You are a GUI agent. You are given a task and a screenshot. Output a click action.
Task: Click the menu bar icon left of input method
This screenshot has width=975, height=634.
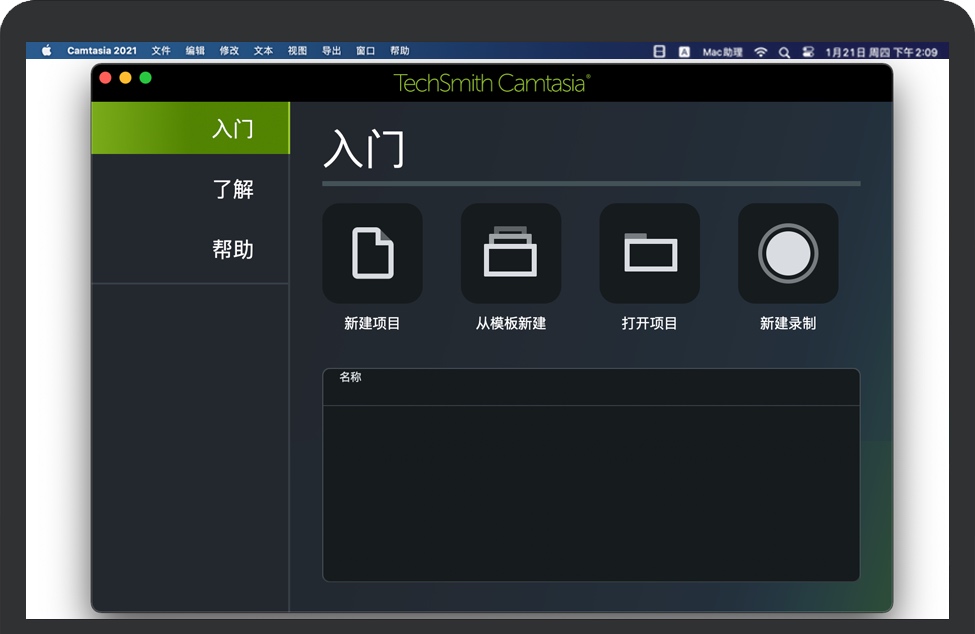660,52
